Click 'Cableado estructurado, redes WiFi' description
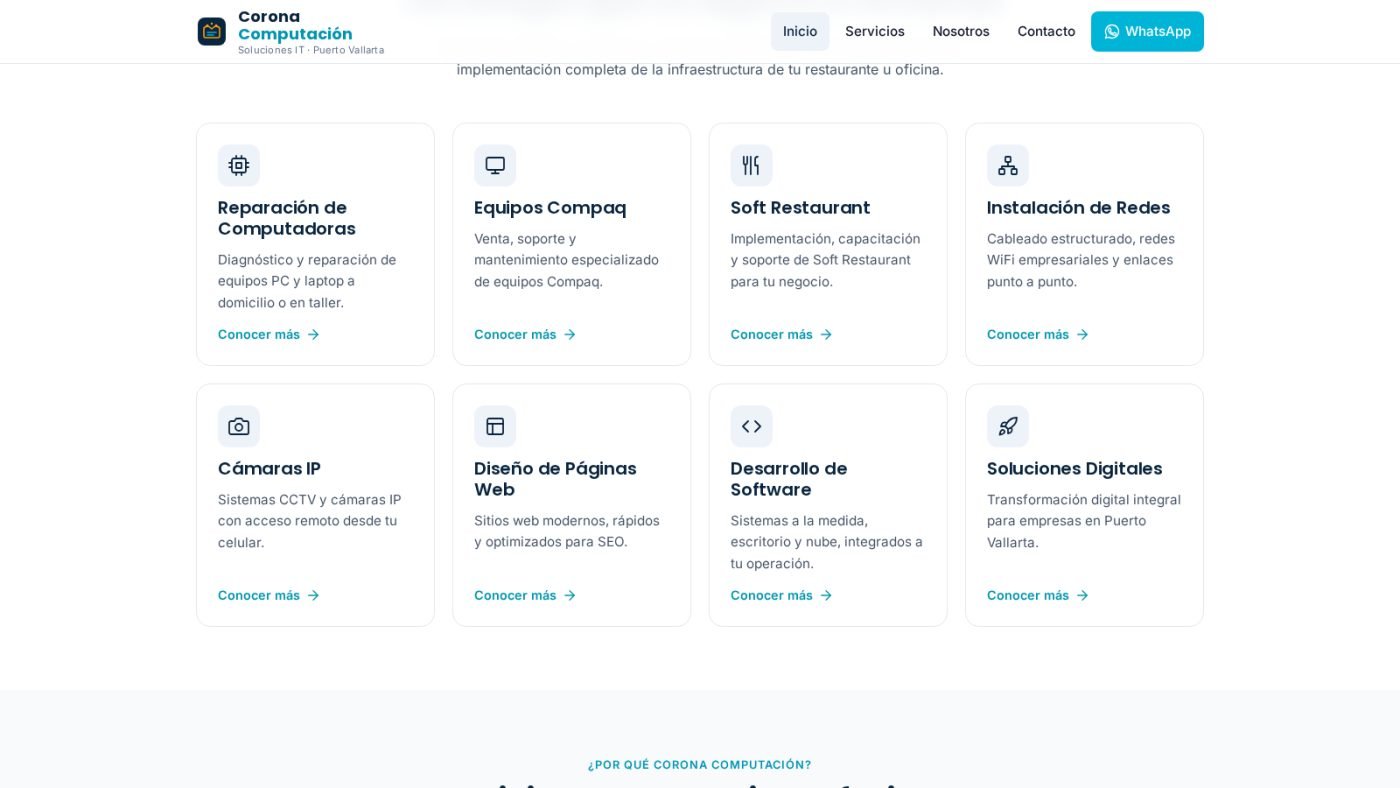 1081,260
